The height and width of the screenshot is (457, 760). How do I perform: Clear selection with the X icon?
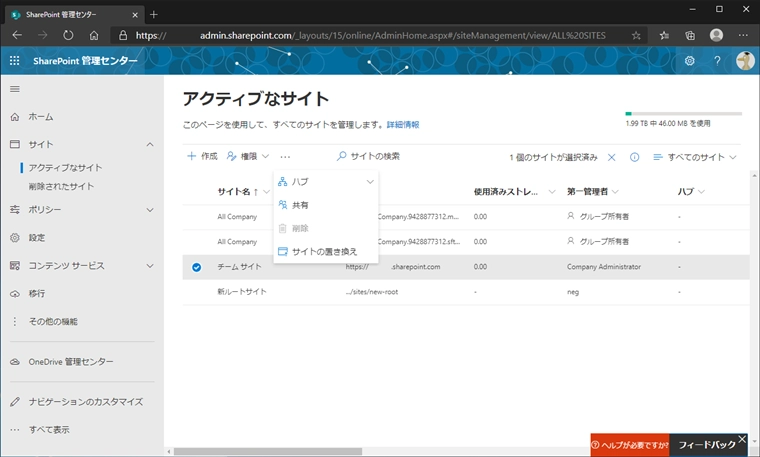point(612,157)
